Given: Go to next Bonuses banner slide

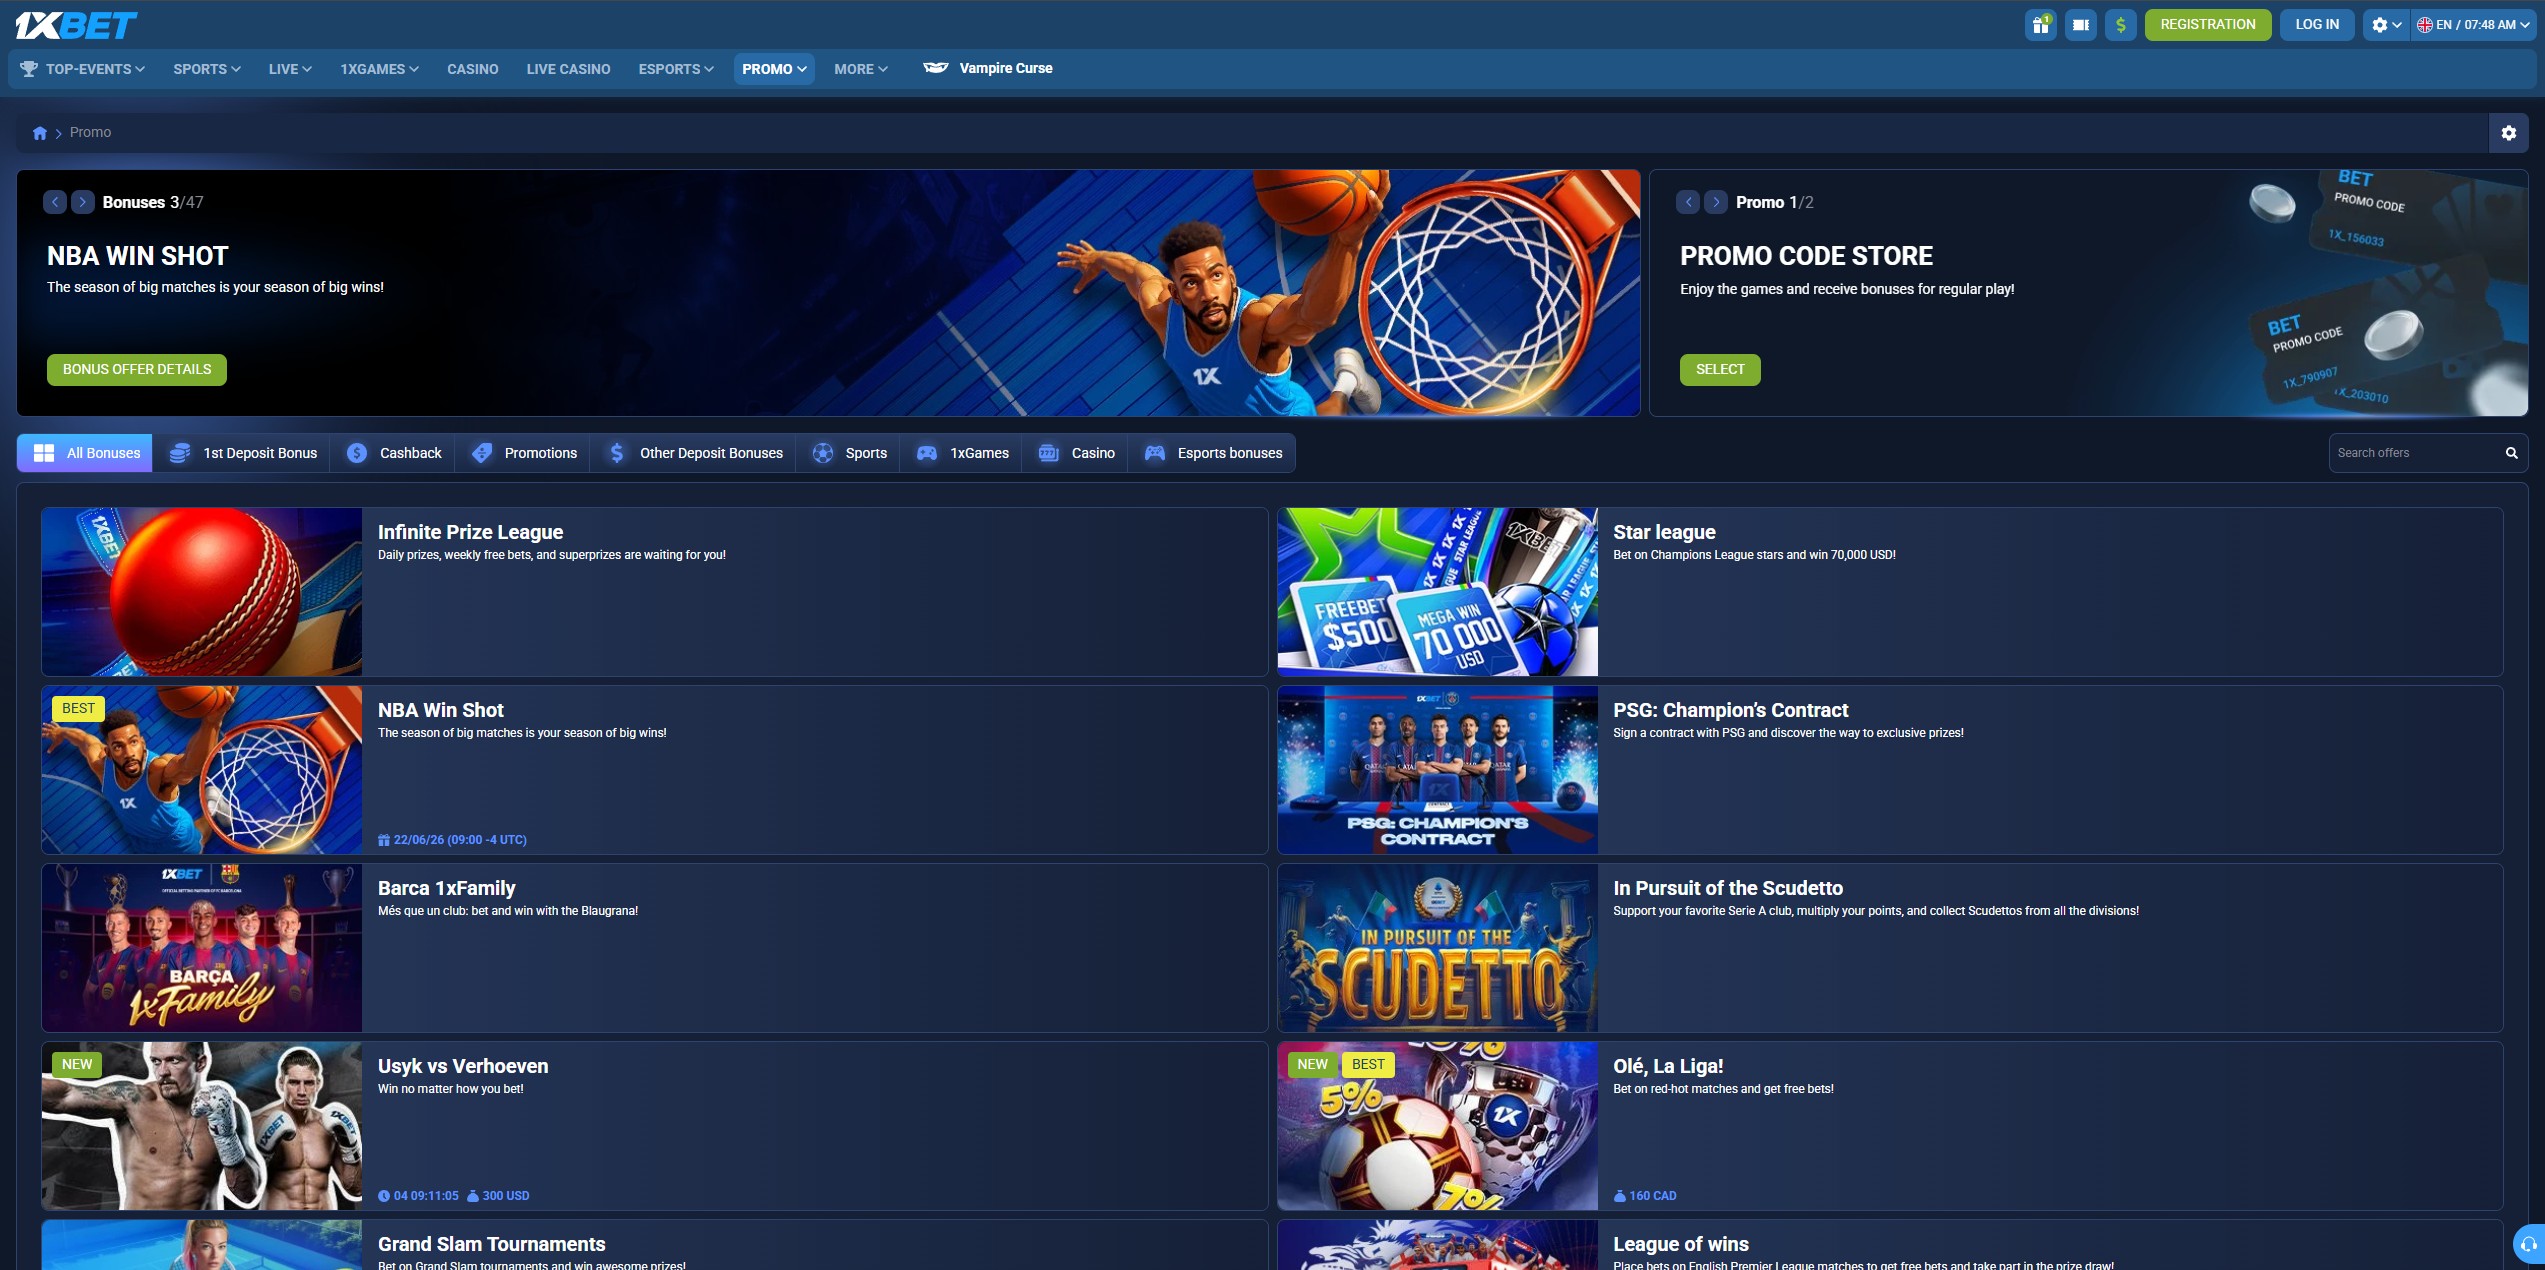Looking at the screenshot, I should (83, 202).
